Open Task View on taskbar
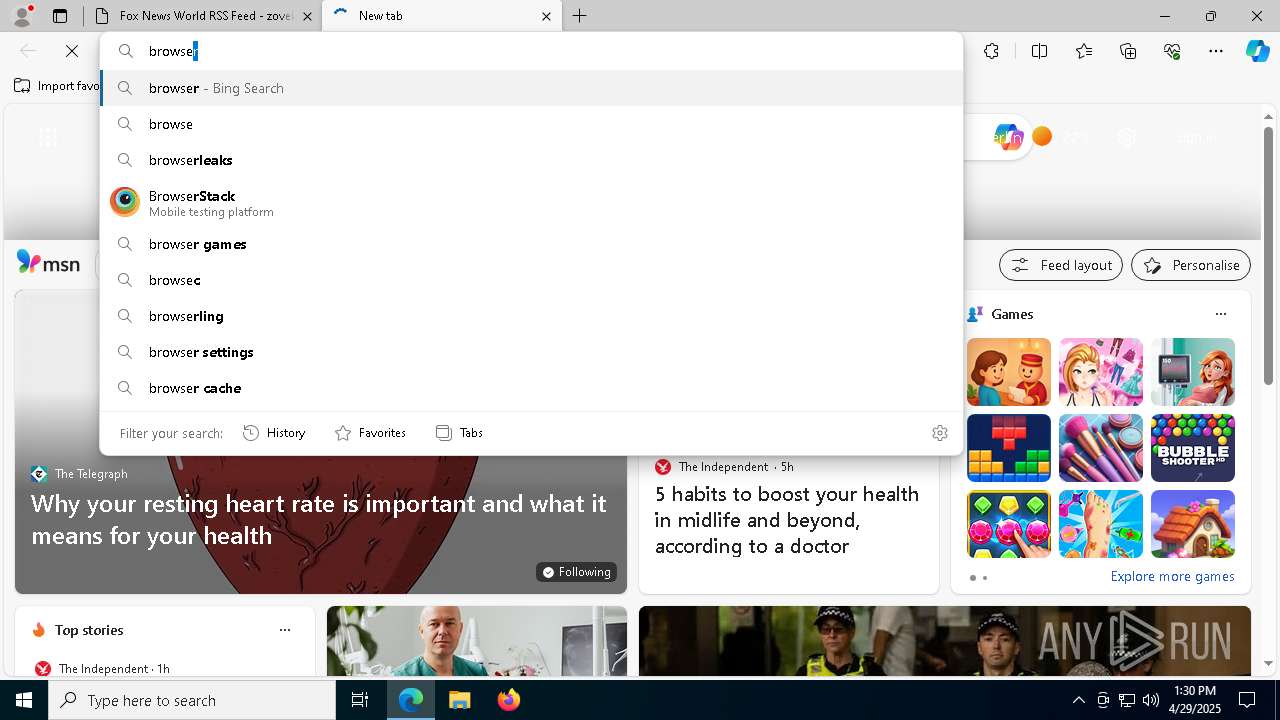The height and width of the screenshot is (720, 1280). tap(360, 700)
